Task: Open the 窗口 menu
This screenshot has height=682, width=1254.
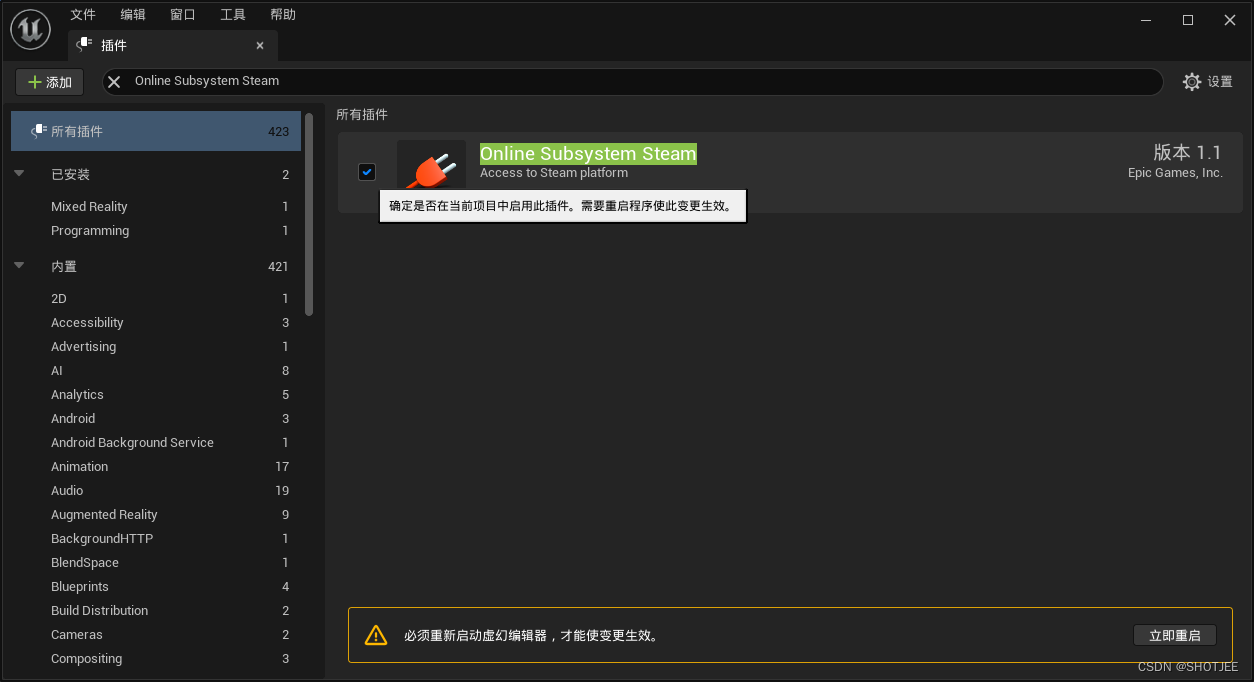Action: tap(183, 15)
